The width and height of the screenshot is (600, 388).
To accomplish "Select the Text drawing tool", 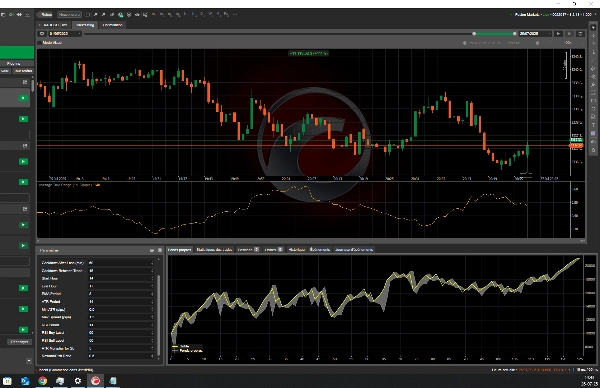I will click(x=593, y=125).
